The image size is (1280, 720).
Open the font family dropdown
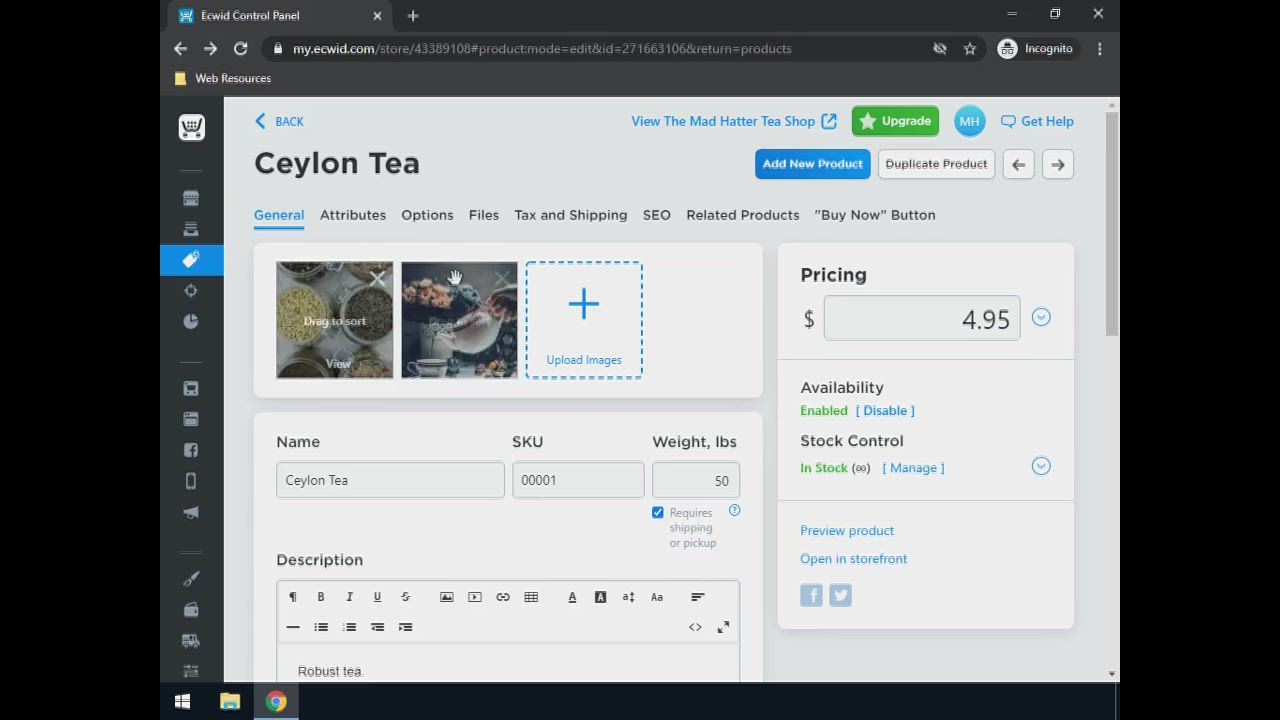click(657, 597)
